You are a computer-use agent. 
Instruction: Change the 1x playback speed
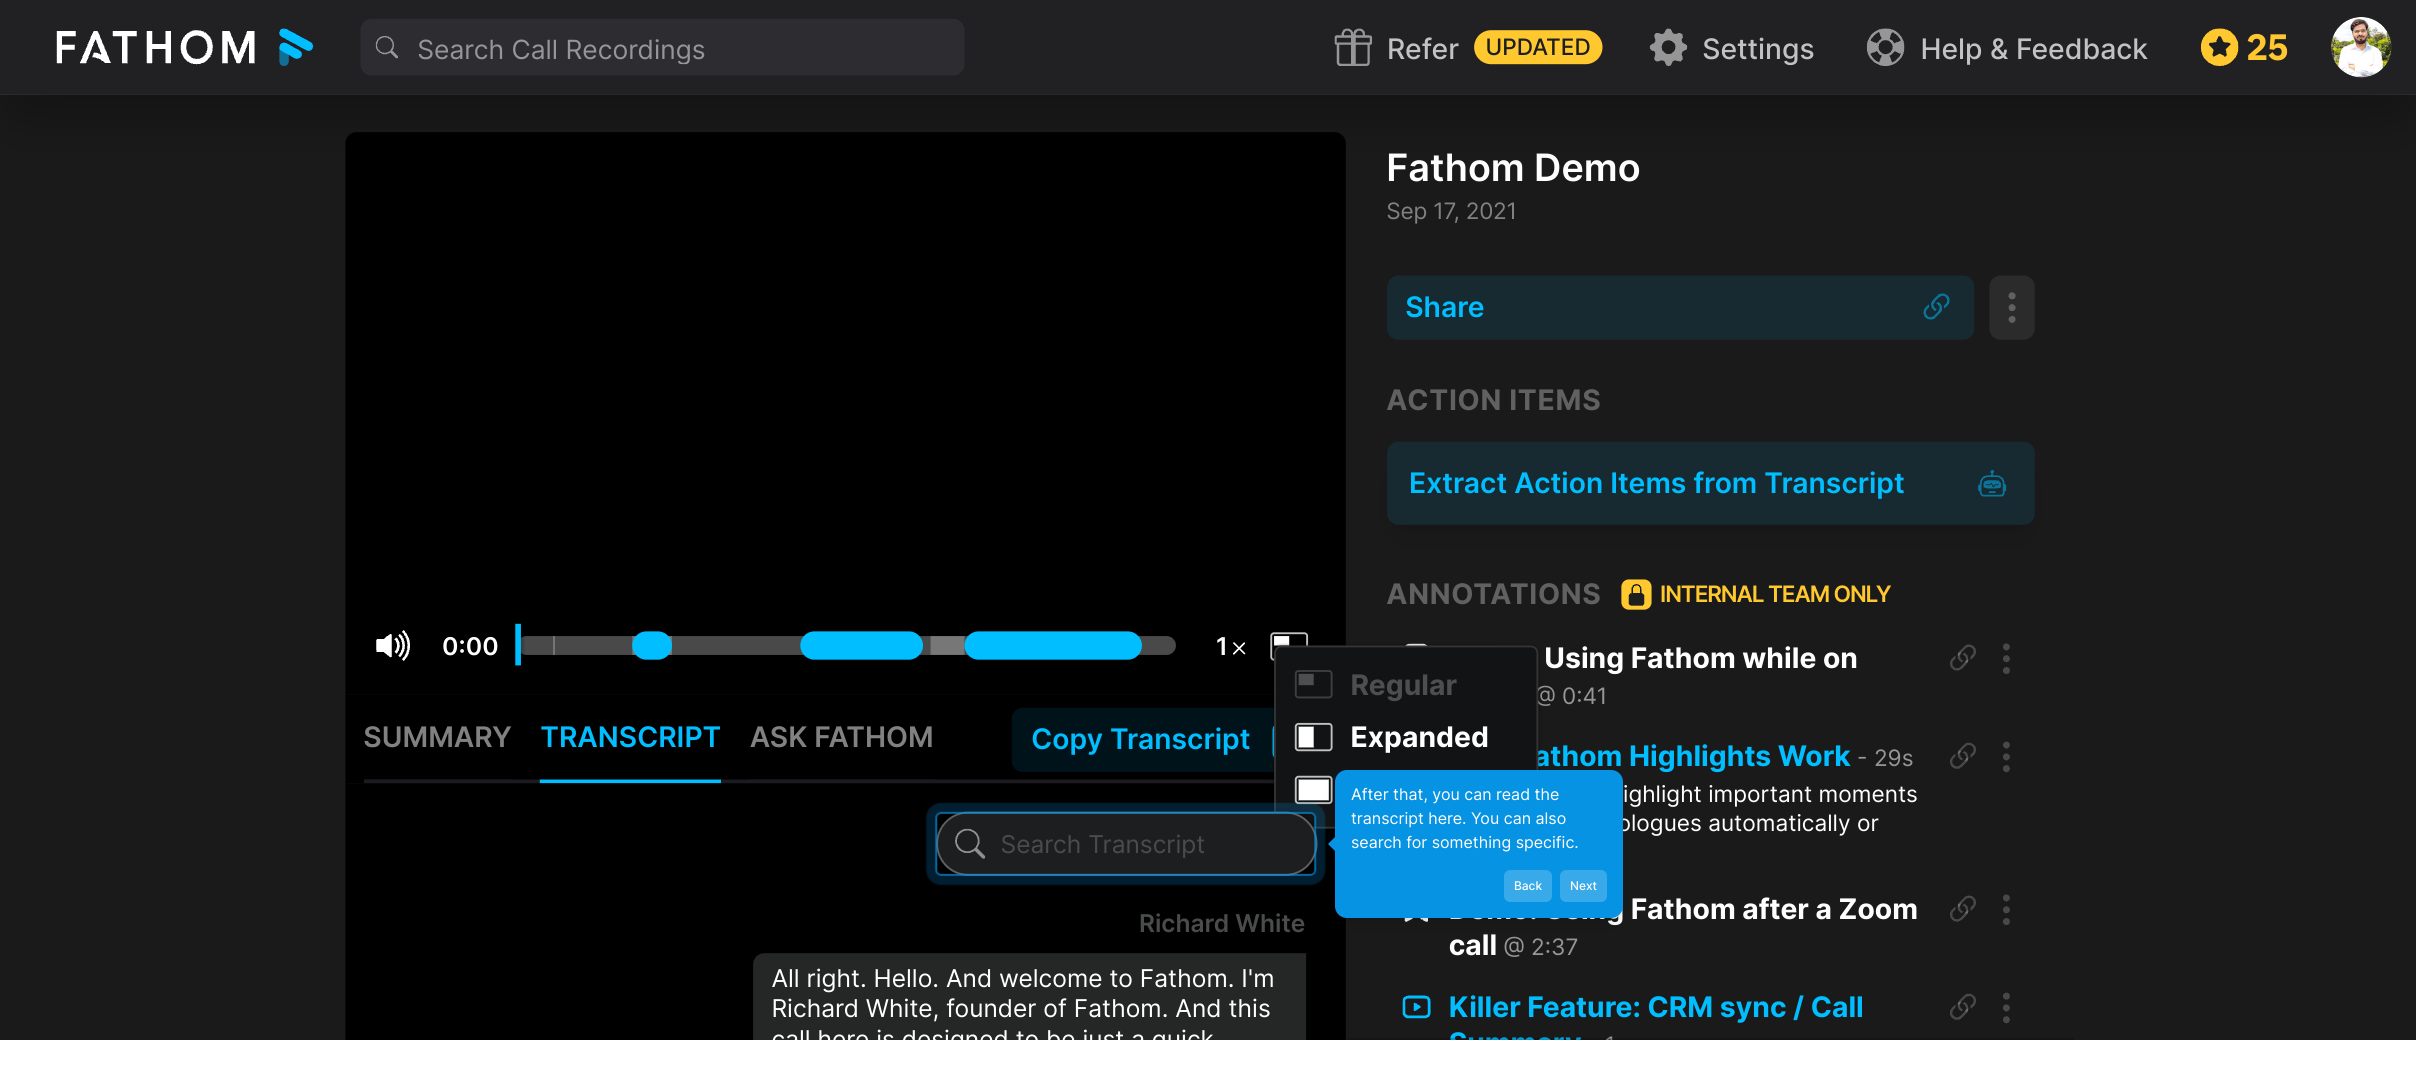(x=1230, y=647)
